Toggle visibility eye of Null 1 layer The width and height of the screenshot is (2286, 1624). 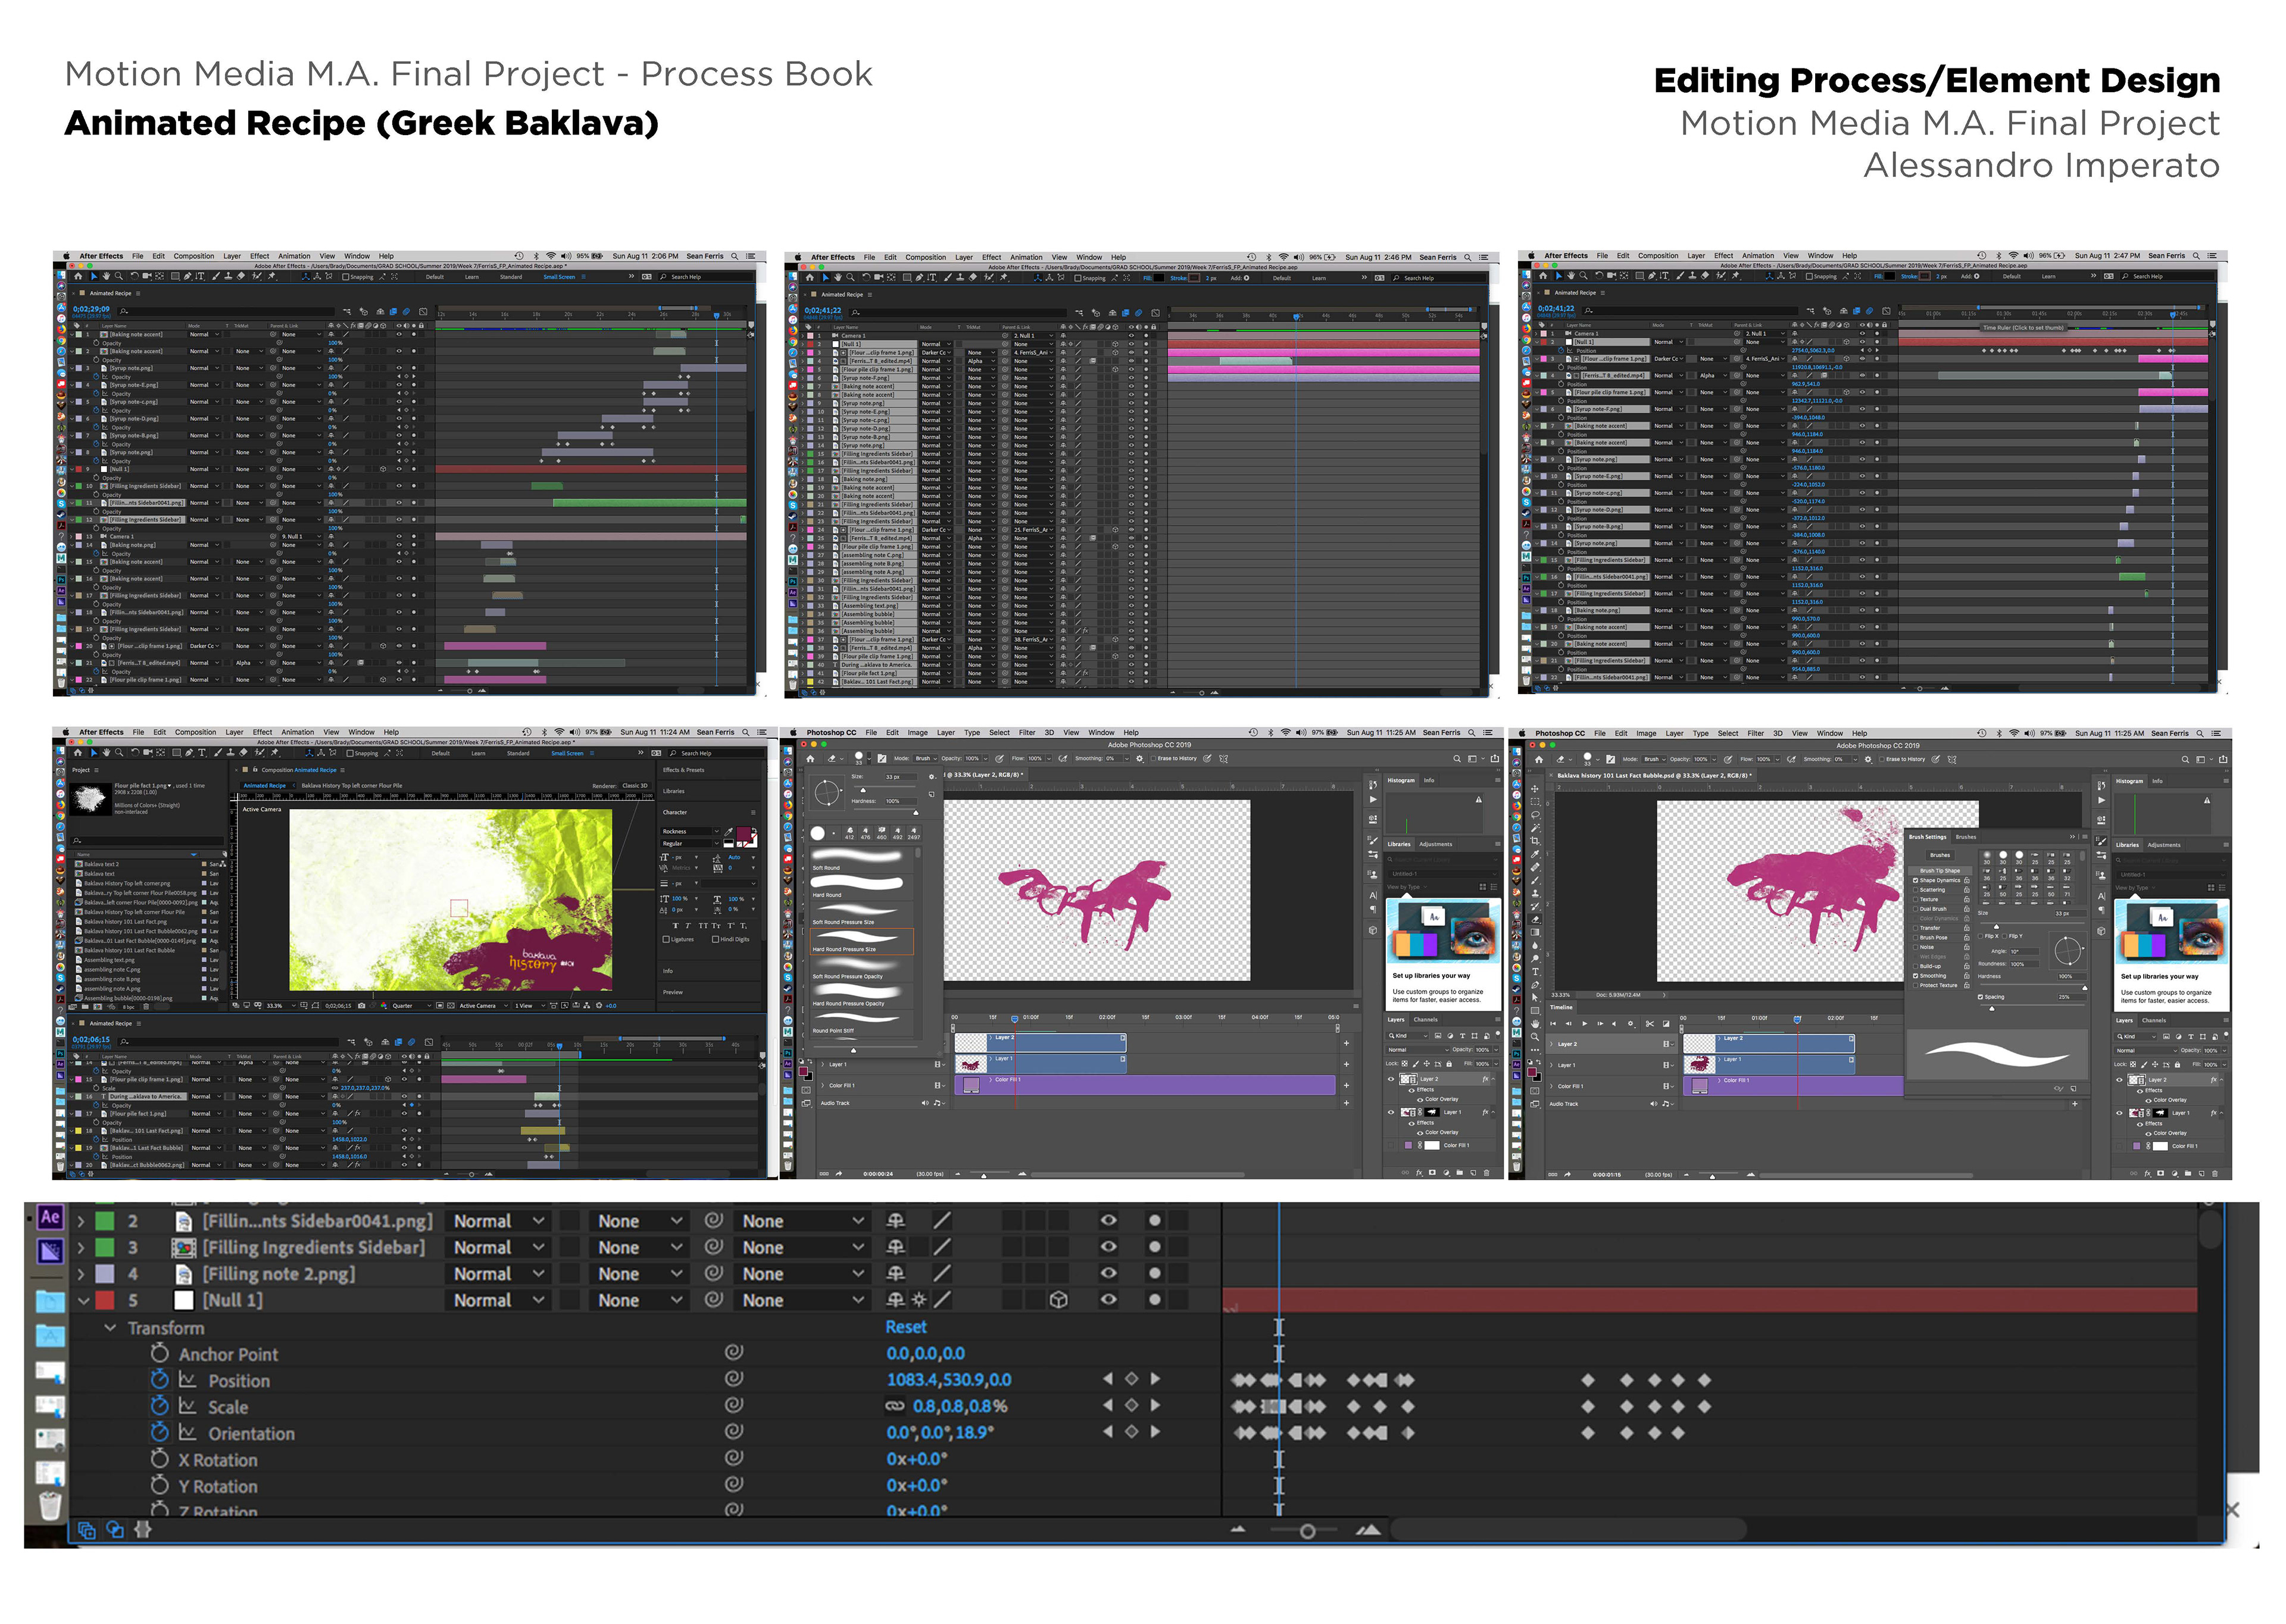point(1108,1300)
